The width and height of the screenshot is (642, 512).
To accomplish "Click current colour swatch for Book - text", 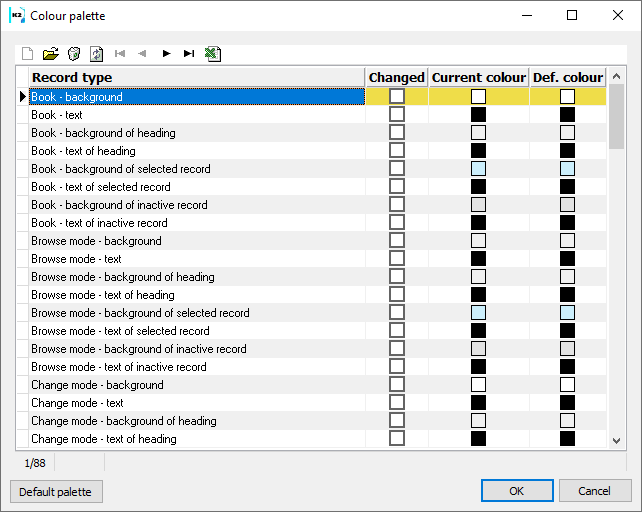I will [478, 114].
